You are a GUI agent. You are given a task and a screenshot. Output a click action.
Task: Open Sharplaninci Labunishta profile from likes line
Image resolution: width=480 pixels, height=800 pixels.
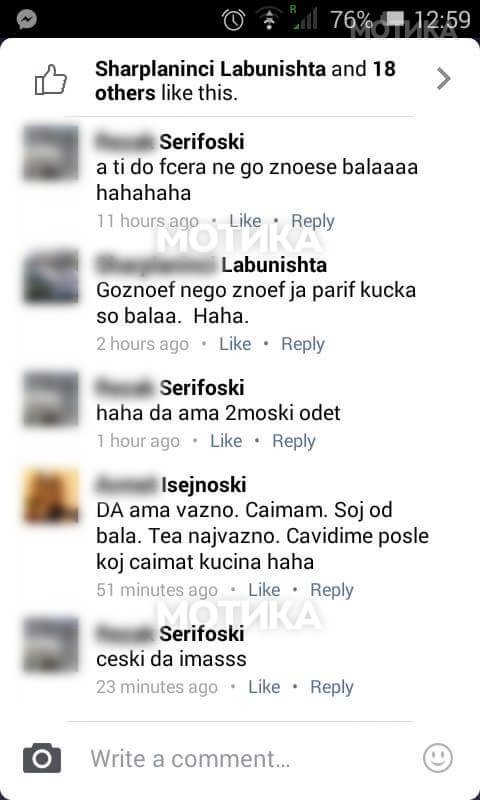(210, 69)
